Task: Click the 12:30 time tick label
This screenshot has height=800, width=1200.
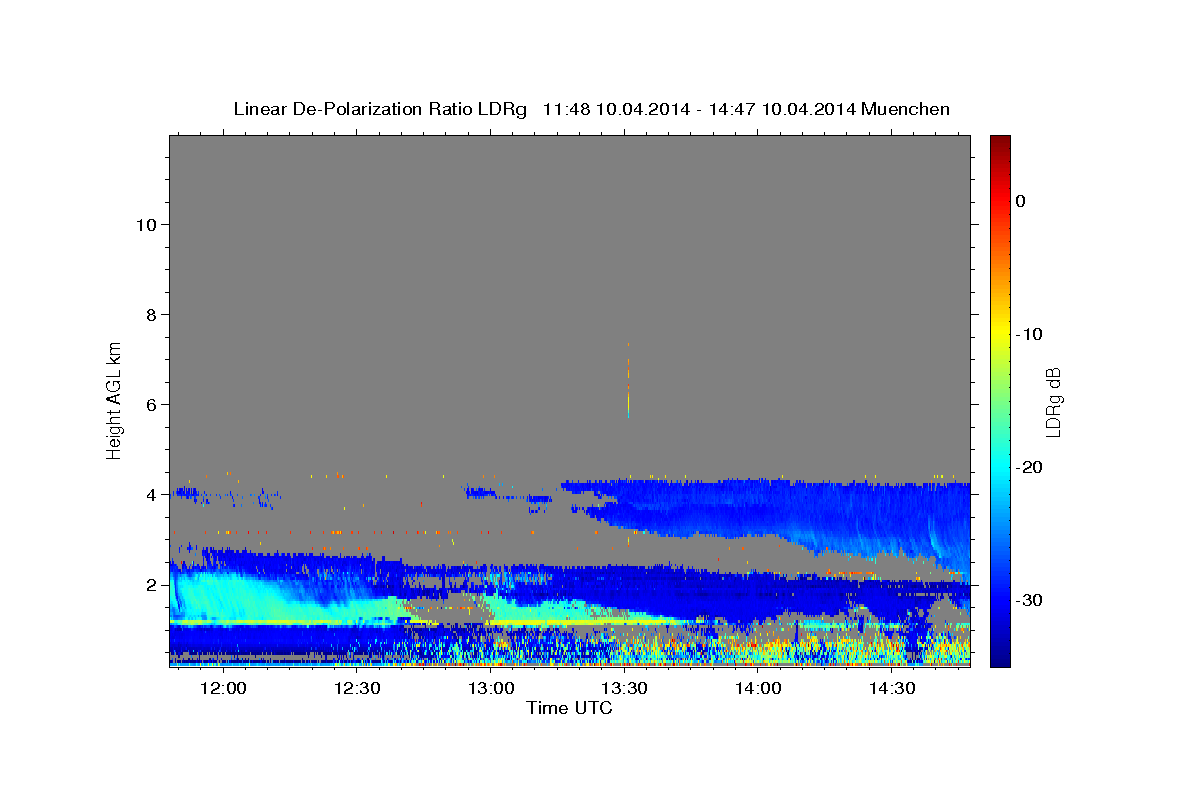Action: pos(357,689)
